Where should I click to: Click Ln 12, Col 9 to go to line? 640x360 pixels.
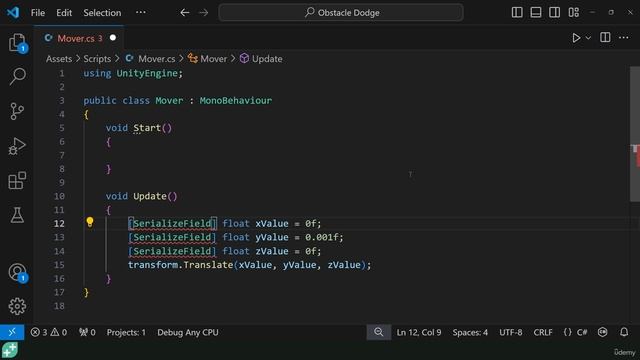pos(419,332)
